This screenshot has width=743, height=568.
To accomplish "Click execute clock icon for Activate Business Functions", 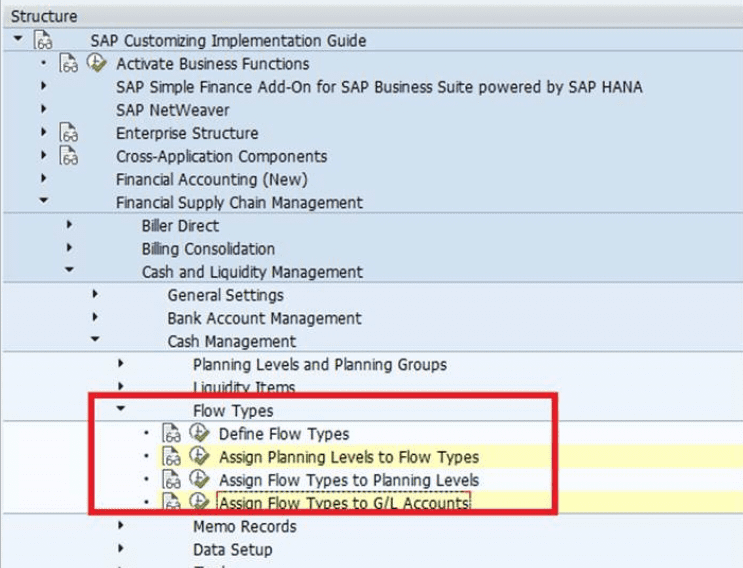I will [x=97, y=64].
